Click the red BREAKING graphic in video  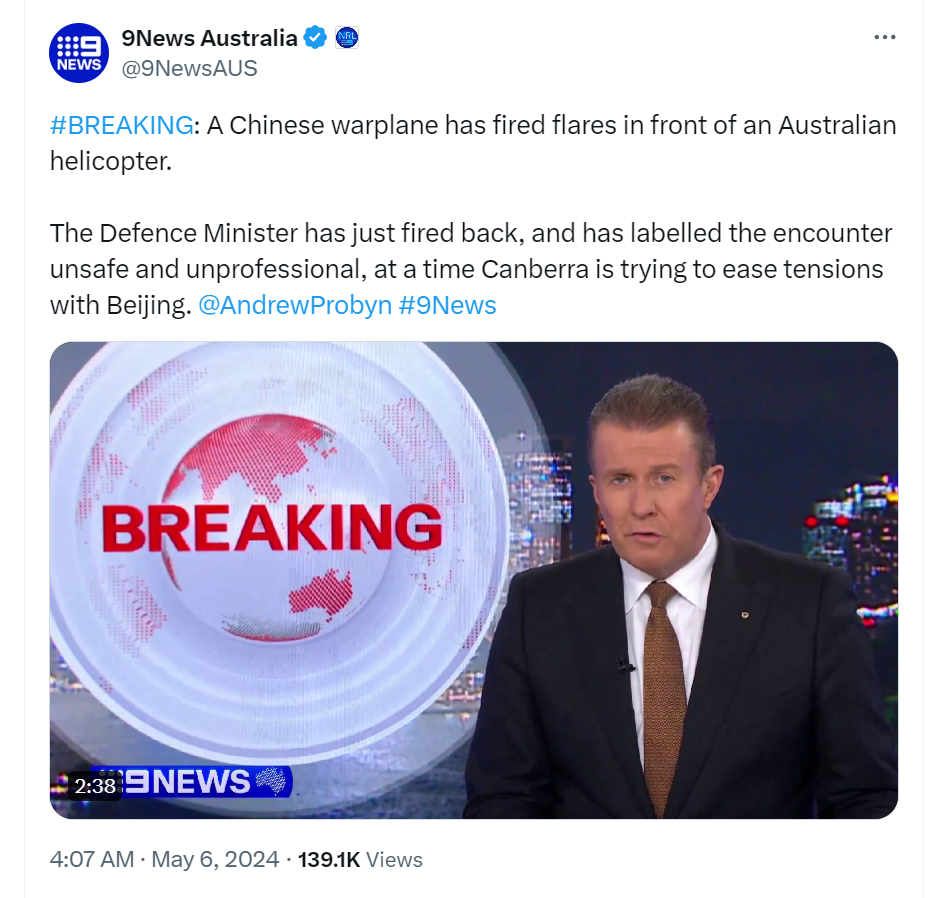(272, 528)
